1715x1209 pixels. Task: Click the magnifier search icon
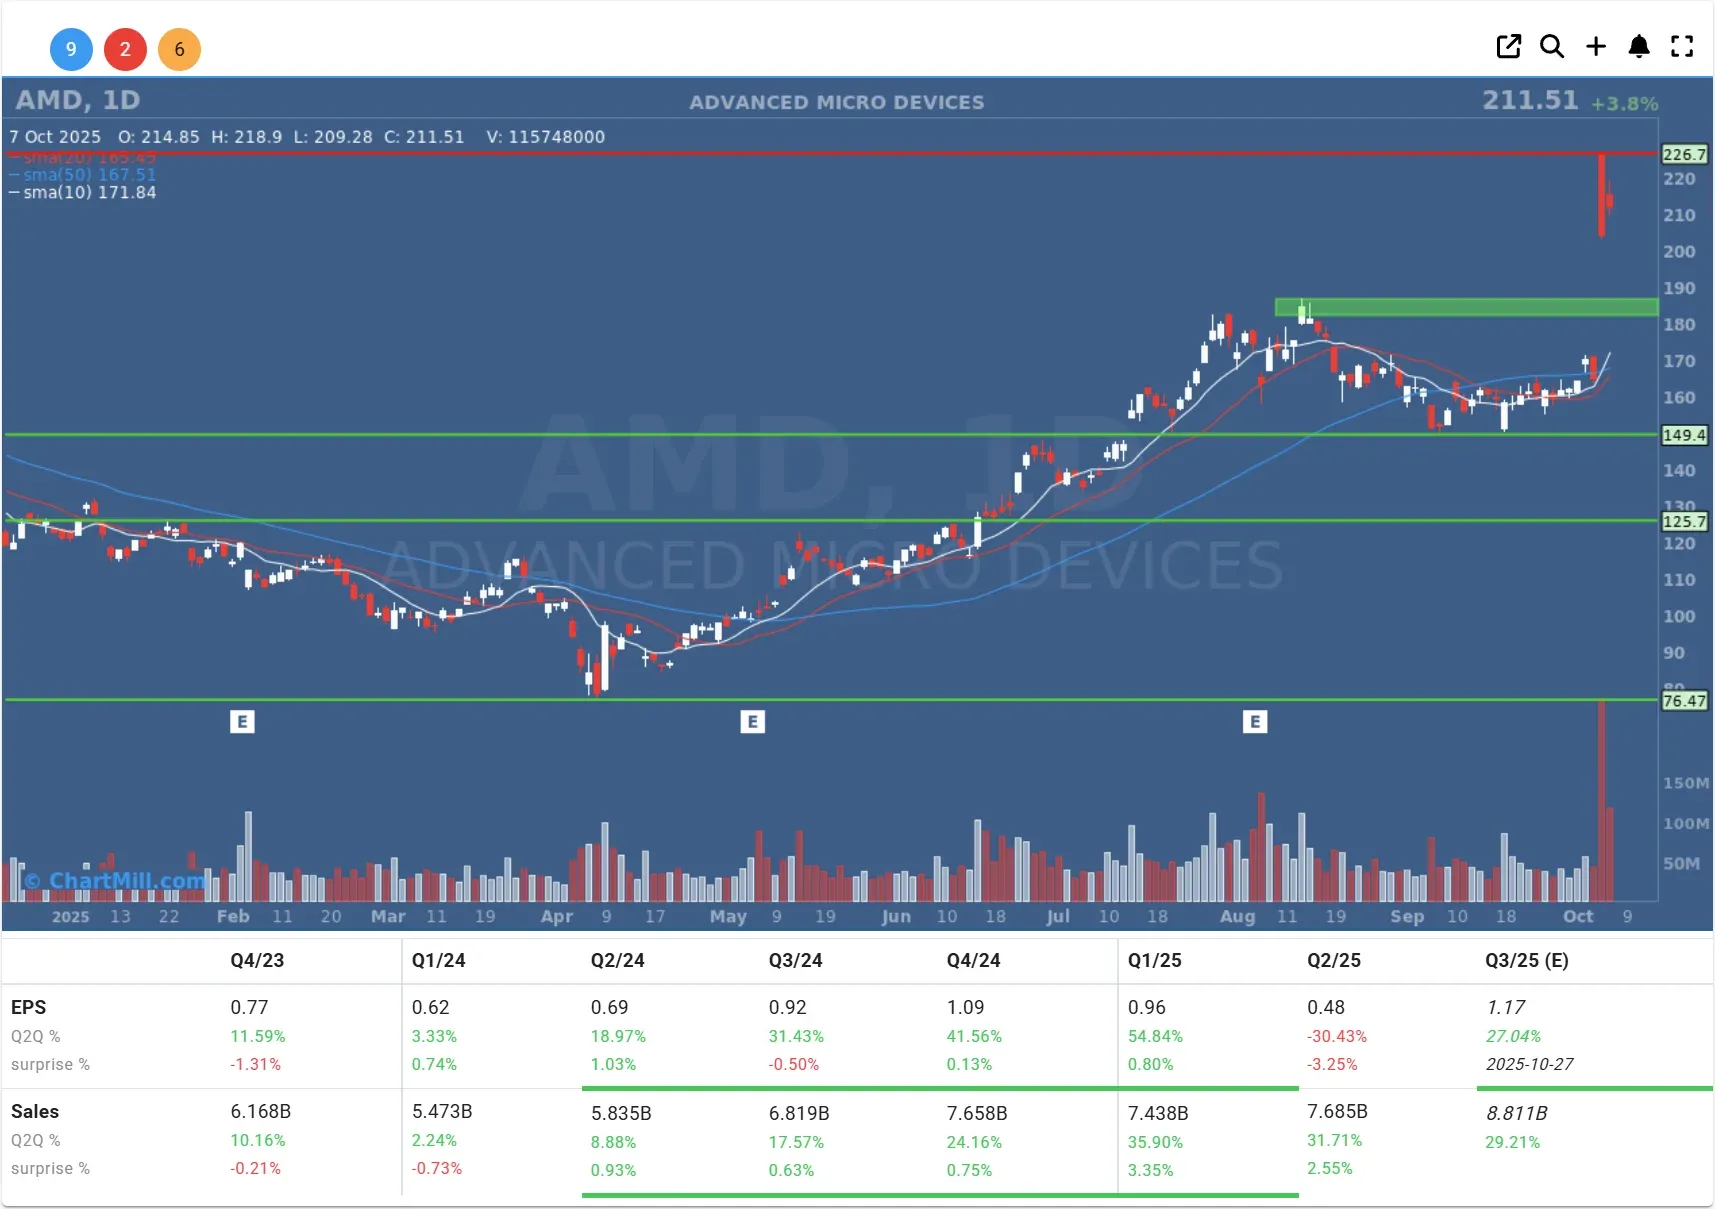pyautogui.click(x=1552, y=46)
